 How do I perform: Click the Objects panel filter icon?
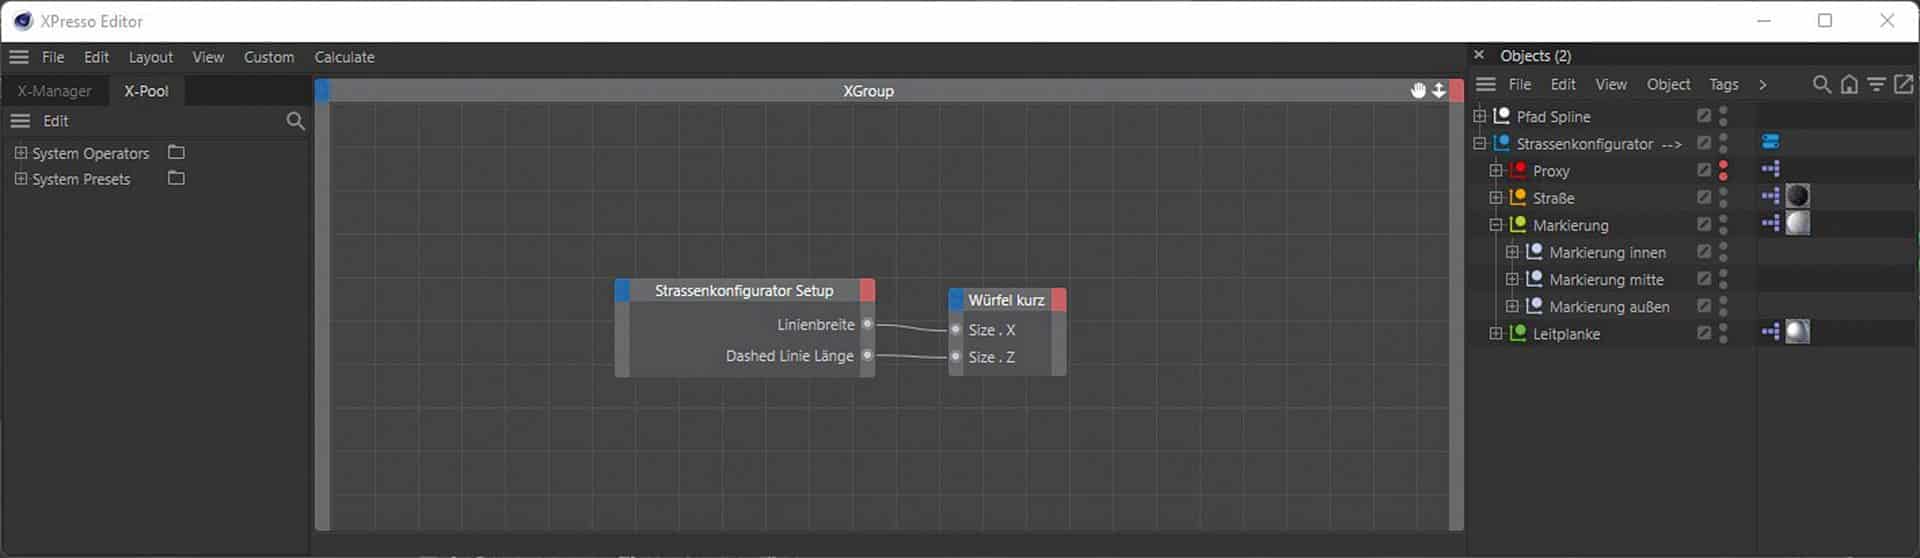click(x=1876, y=84)
